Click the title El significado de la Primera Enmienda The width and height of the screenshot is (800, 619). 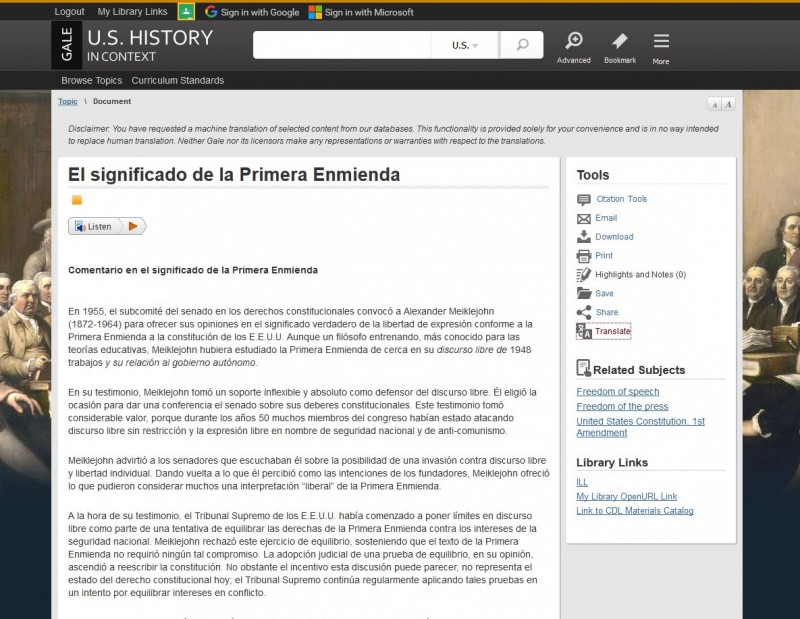(x=234, y=175)
